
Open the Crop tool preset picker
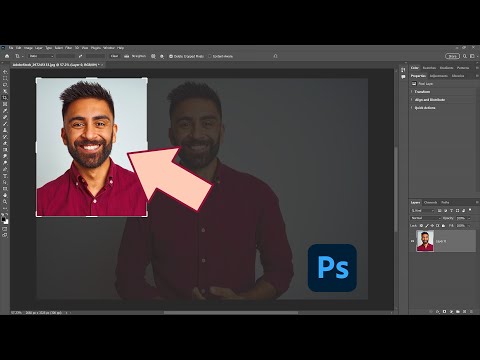(18, 56)
